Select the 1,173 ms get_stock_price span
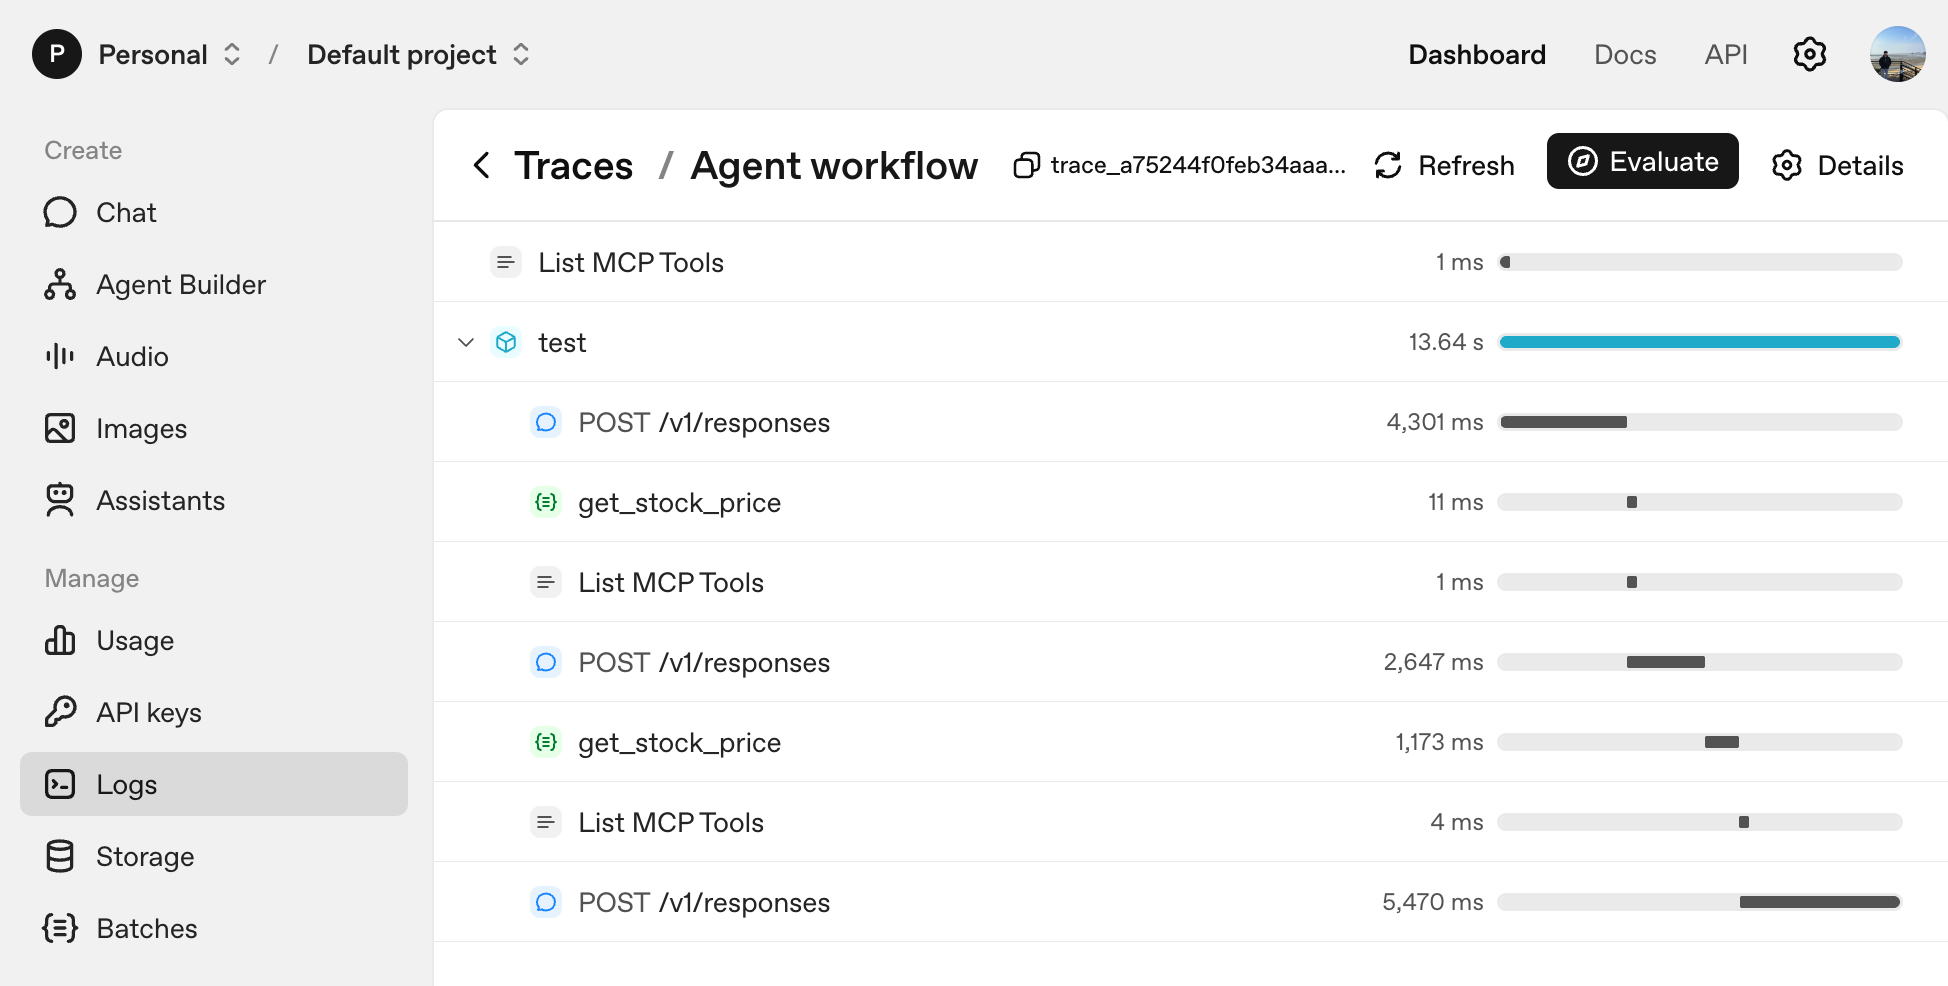 click(679, 742)
